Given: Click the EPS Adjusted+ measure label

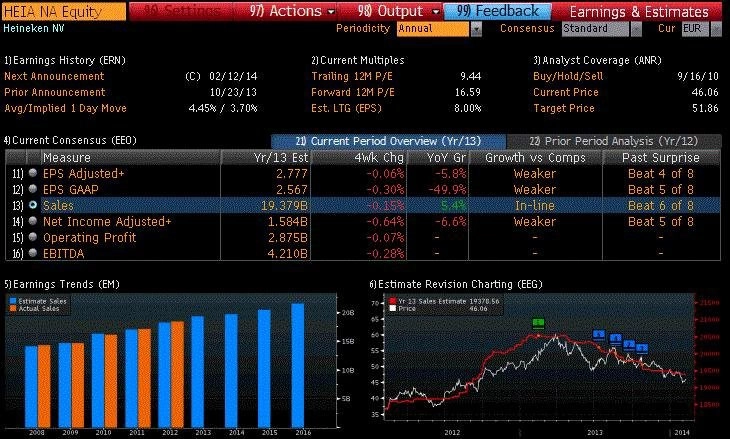Looking at the screenshot, I should (84, 174).
